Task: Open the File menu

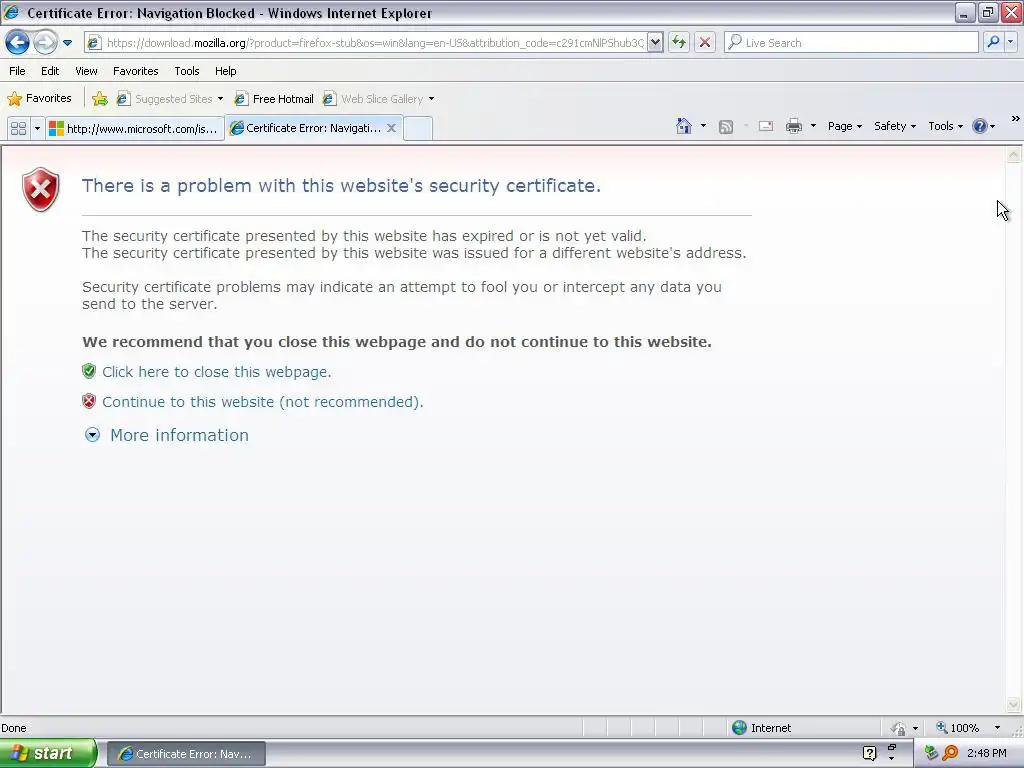Action: tap(17, 71)
